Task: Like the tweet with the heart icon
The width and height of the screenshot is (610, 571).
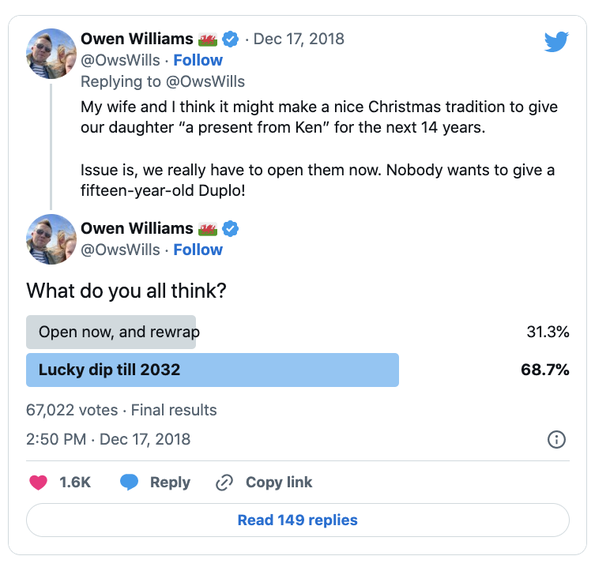Action: 38,482
